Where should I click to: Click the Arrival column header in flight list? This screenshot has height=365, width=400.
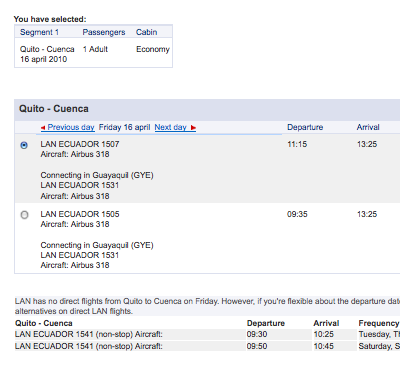368,127
